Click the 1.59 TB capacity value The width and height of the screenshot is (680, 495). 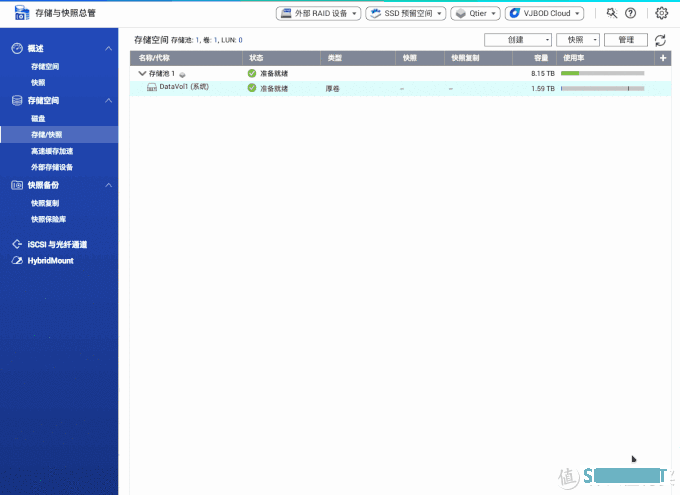pos(543,88)
